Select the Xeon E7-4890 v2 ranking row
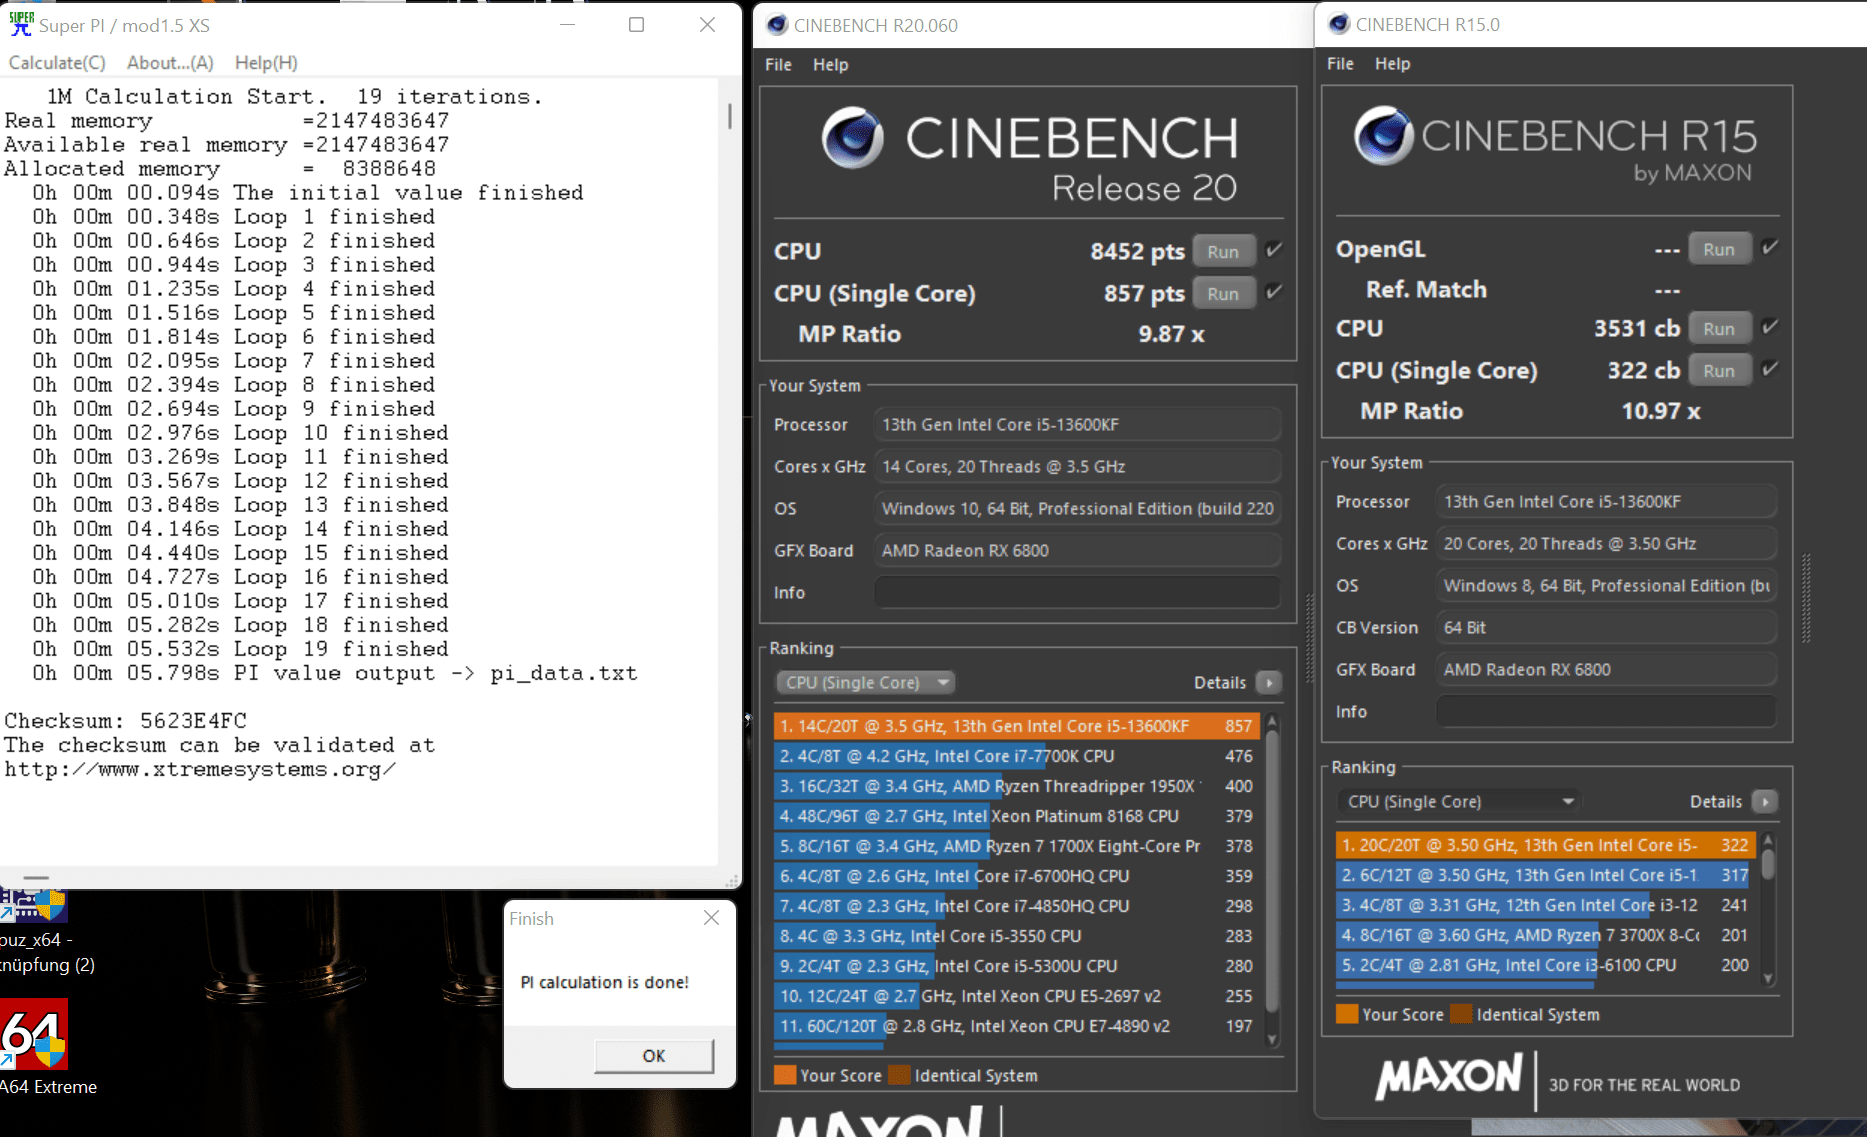1867x1137 pixels. click(1016, 1026)
